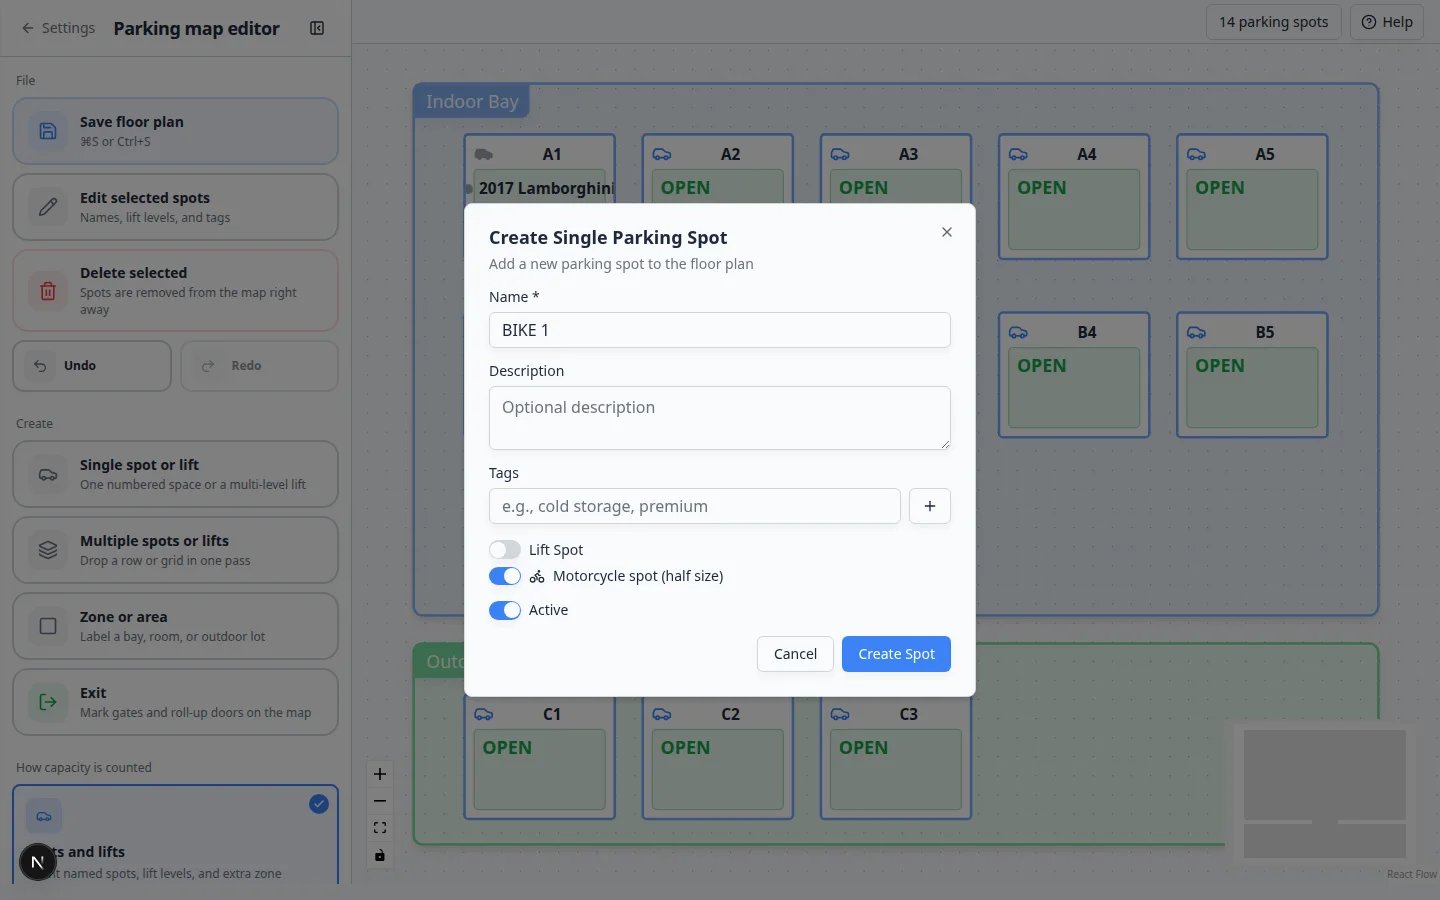Click the Exit door icon in sidebar

click(47, 702)
